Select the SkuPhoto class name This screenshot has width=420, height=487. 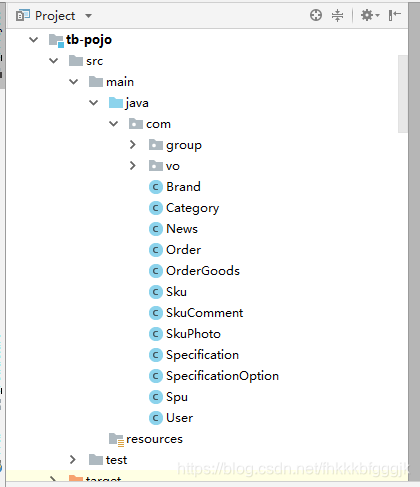tap(193, 334)
